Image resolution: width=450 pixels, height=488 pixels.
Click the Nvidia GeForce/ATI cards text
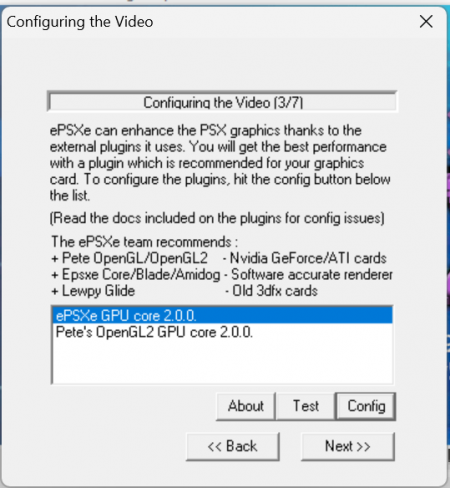coord(305,258)
